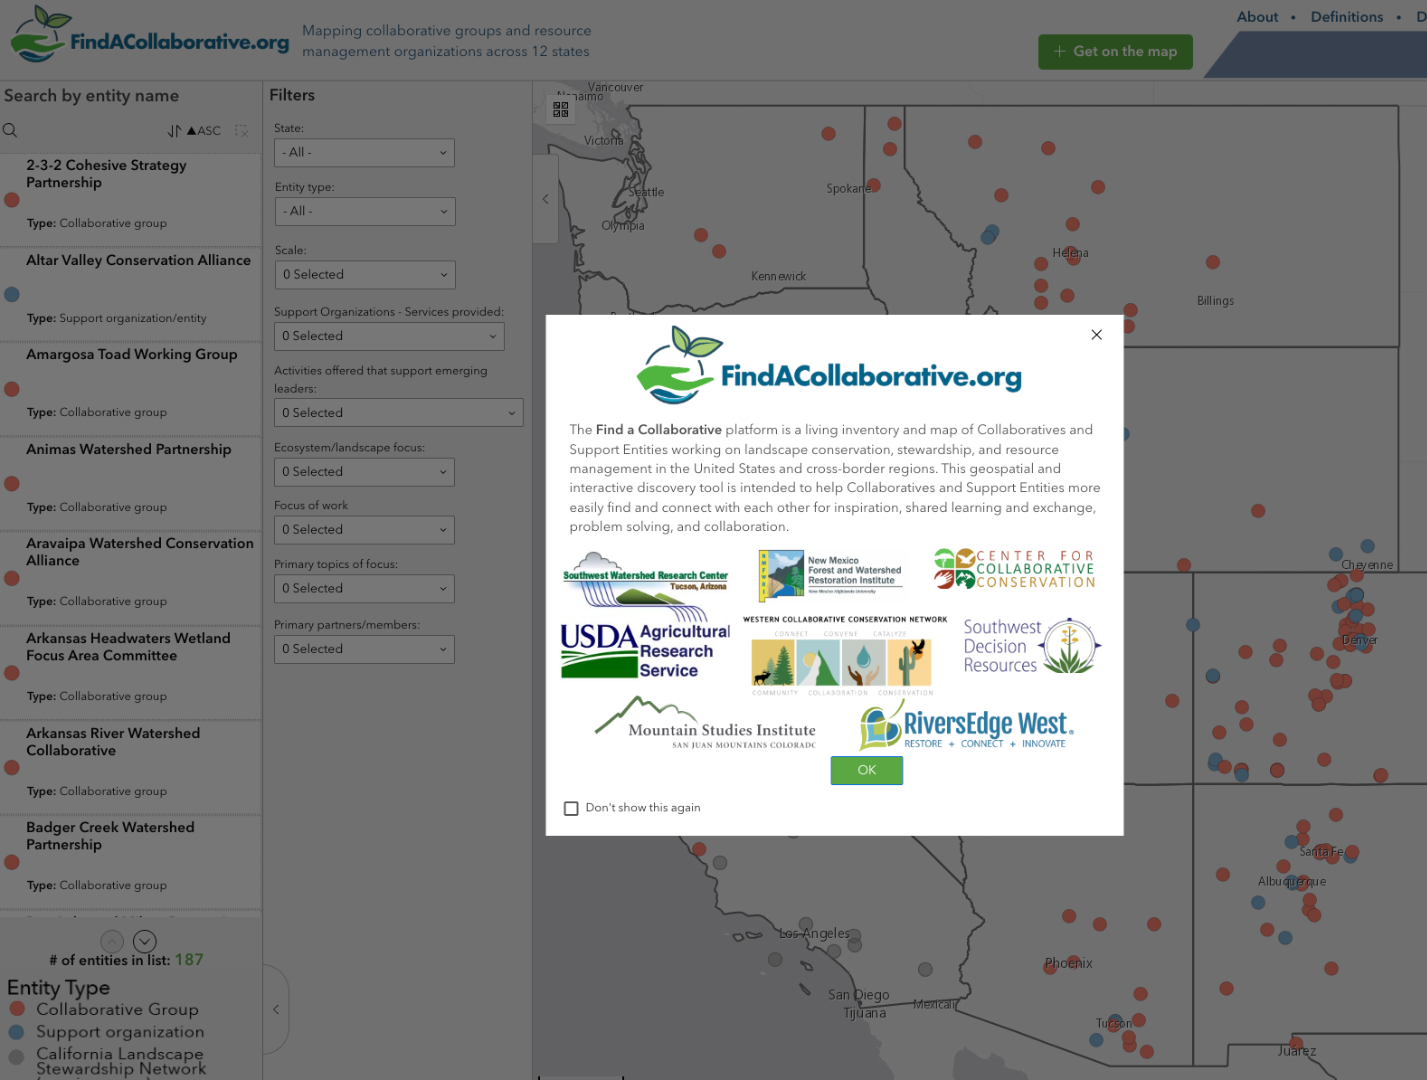Toggle the ASC sort order button
Viewport: 1427px width, 1080px height.
[204, 131]
